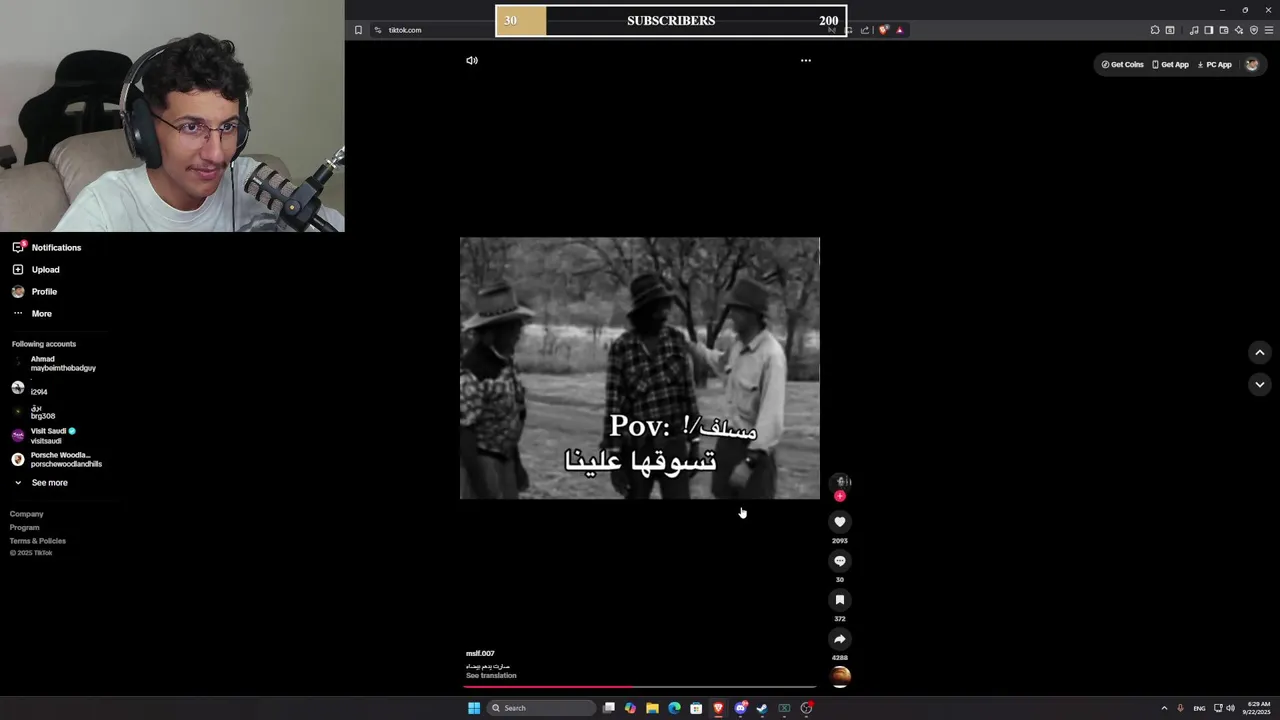
Task: Open Upload in sidebar
Action: pyautogui.click(x=36, y=269)
